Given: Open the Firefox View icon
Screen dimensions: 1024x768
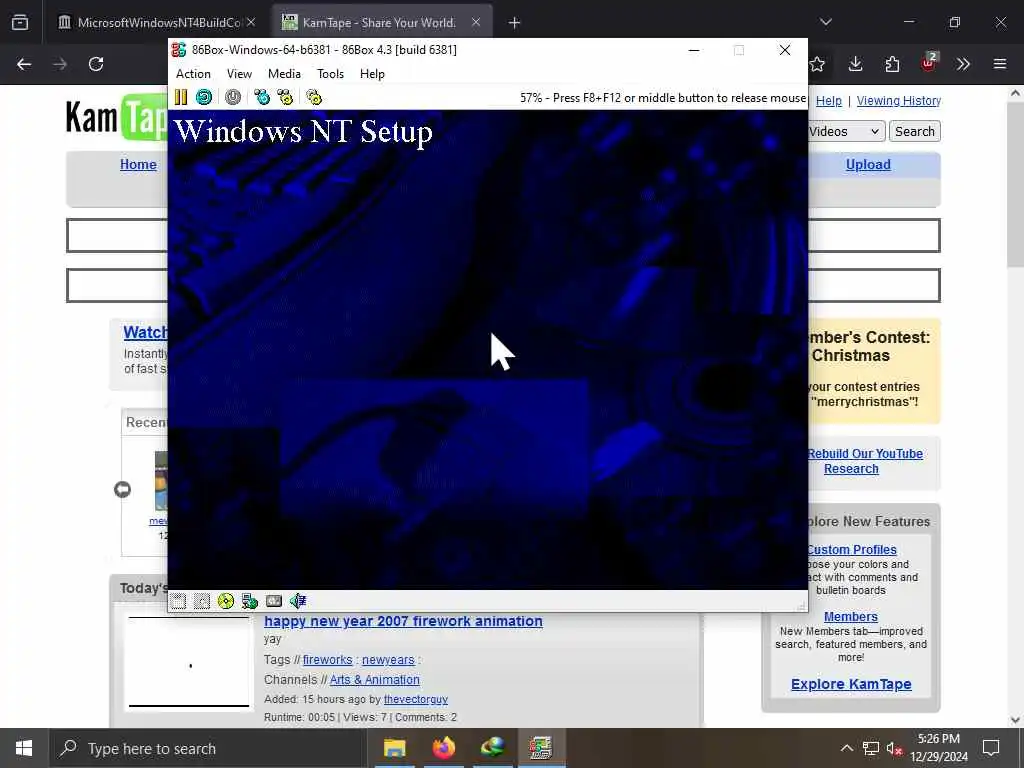Looking at the screenshot, I should pos(20,23).
